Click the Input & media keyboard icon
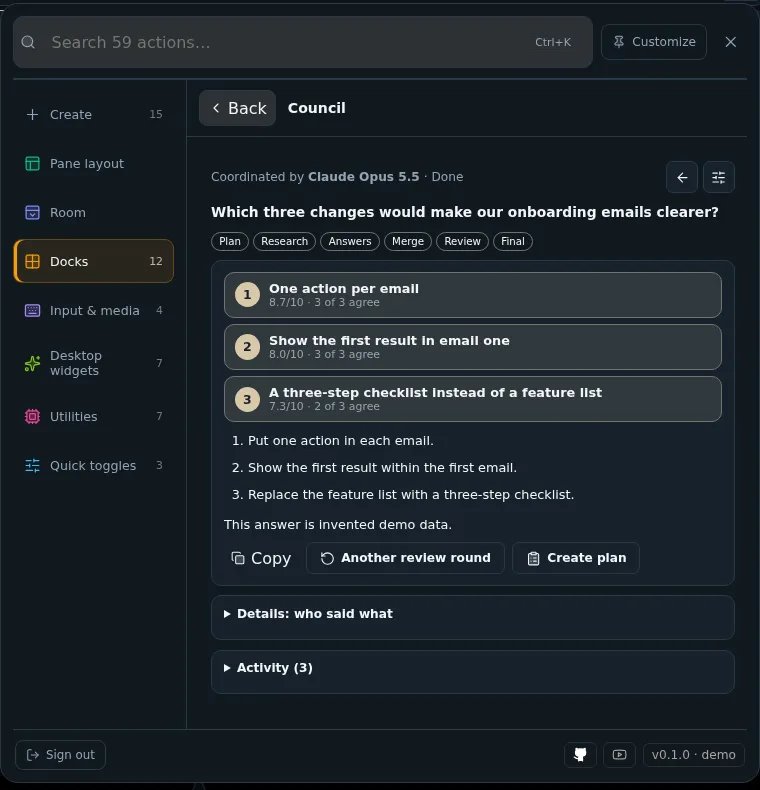This screenshot has width=760, height=790. (32, 310)
